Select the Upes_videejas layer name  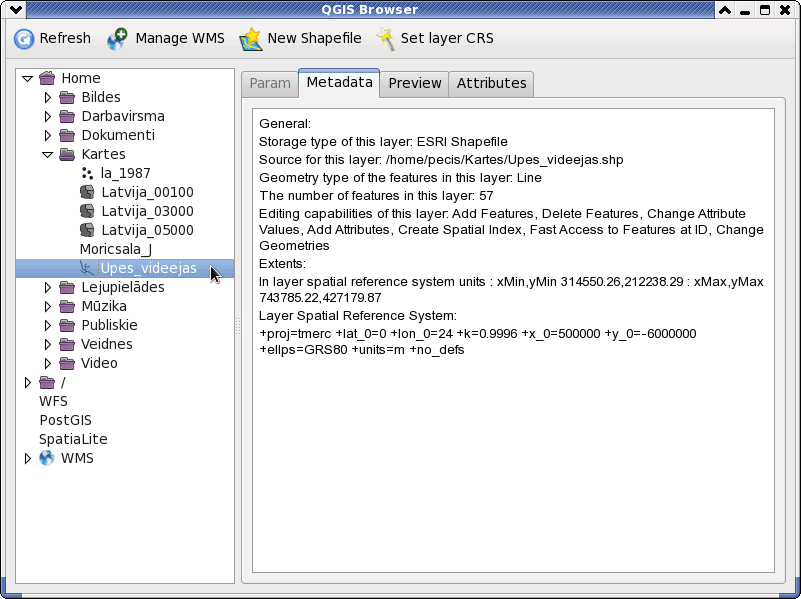148,268
